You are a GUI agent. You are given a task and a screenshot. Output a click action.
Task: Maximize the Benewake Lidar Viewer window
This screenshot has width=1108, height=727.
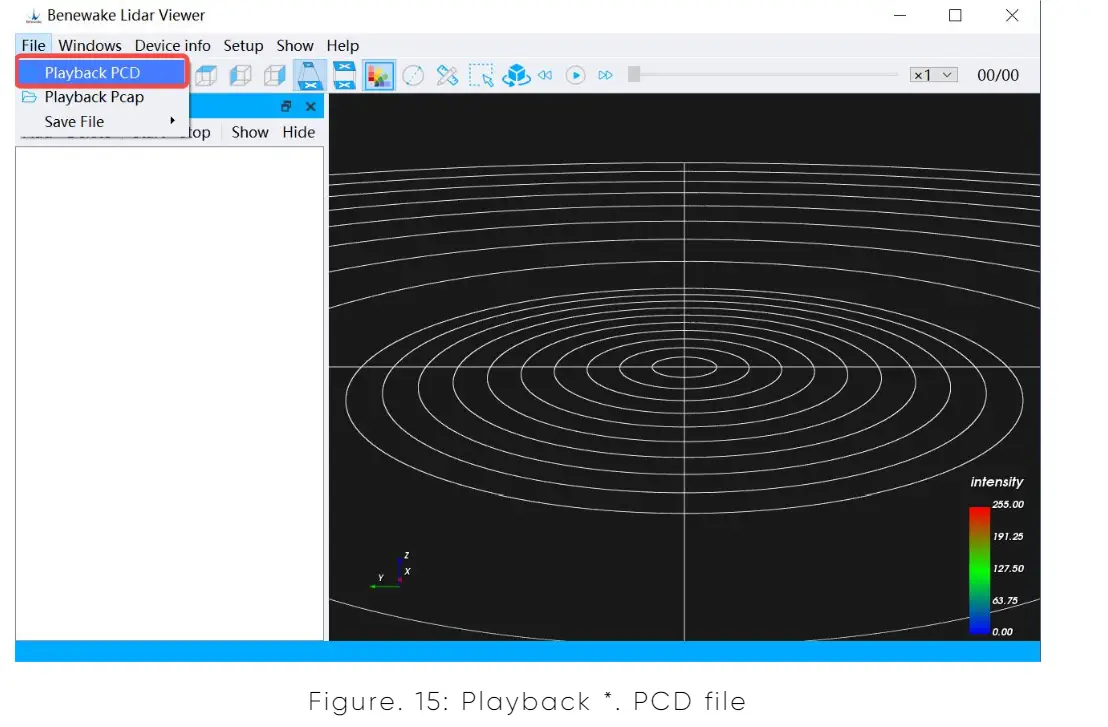[955, 16]
